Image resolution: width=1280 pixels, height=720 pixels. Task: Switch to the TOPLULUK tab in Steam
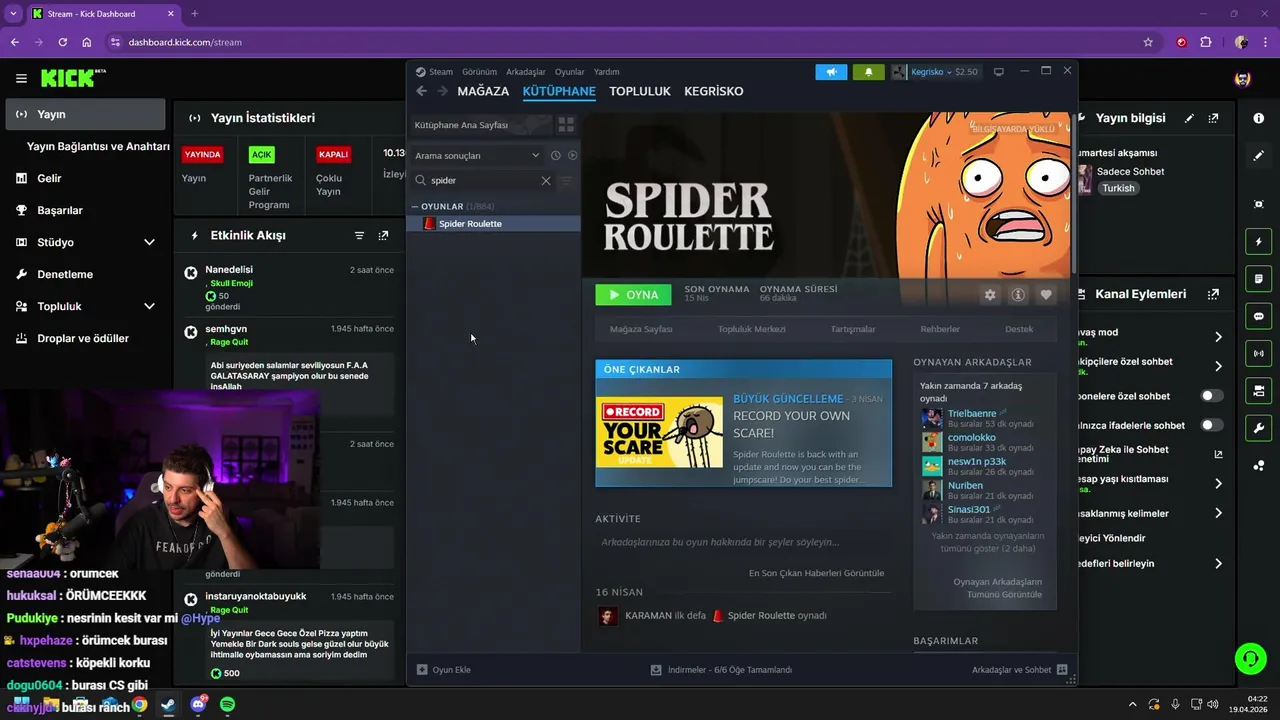pos(640,91)
